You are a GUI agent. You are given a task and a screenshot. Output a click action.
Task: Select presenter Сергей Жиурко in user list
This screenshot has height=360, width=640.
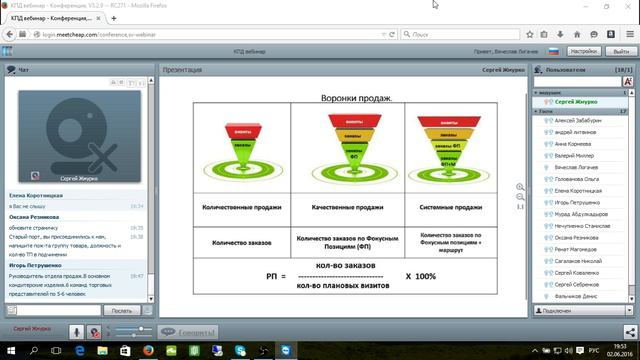pos(580,102)
